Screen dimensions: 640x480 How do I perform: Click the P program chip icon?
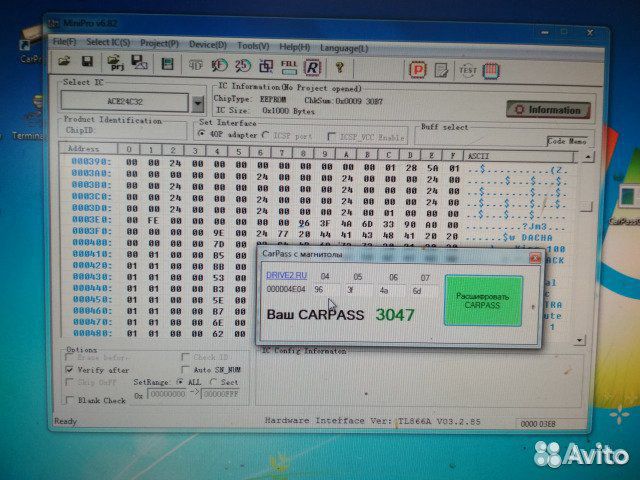point(417,69)
